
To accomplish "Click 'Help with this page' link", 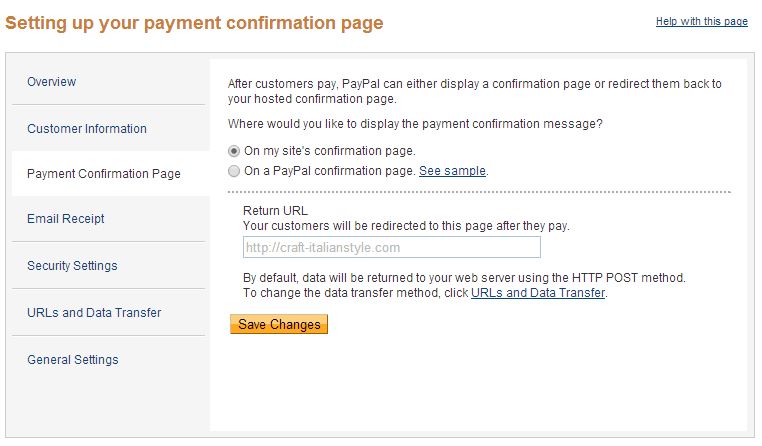I will (701, 22).
